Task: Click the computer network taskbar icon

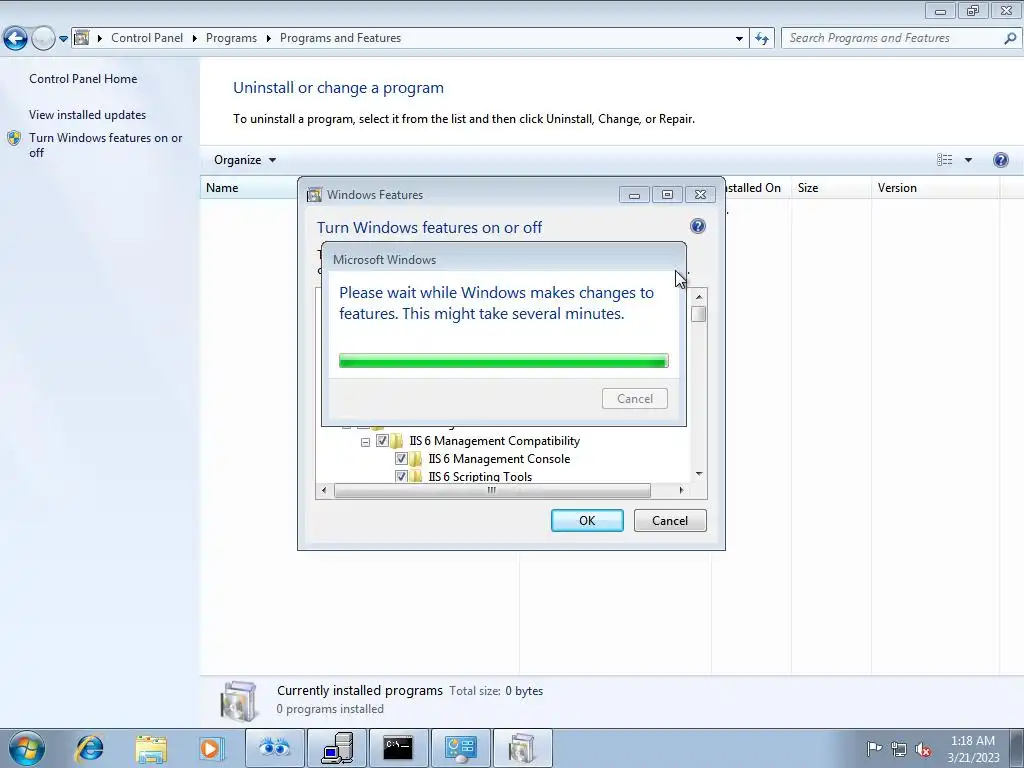Action: coord(337,748)
